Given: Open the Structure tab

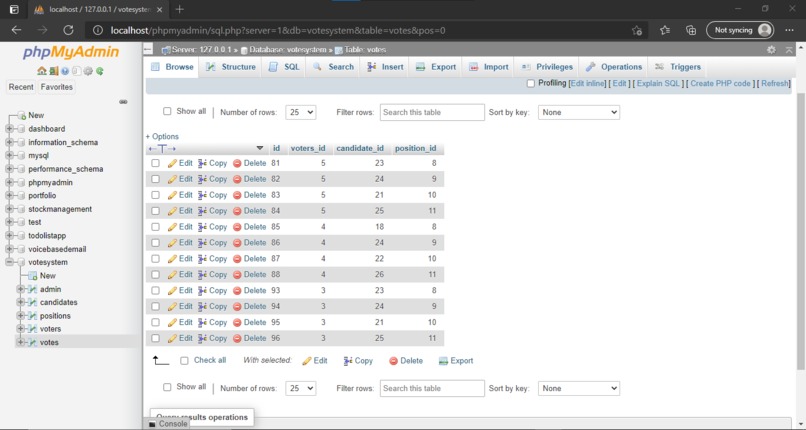Looking at the screenshot, I should click(x=231, y=67).
